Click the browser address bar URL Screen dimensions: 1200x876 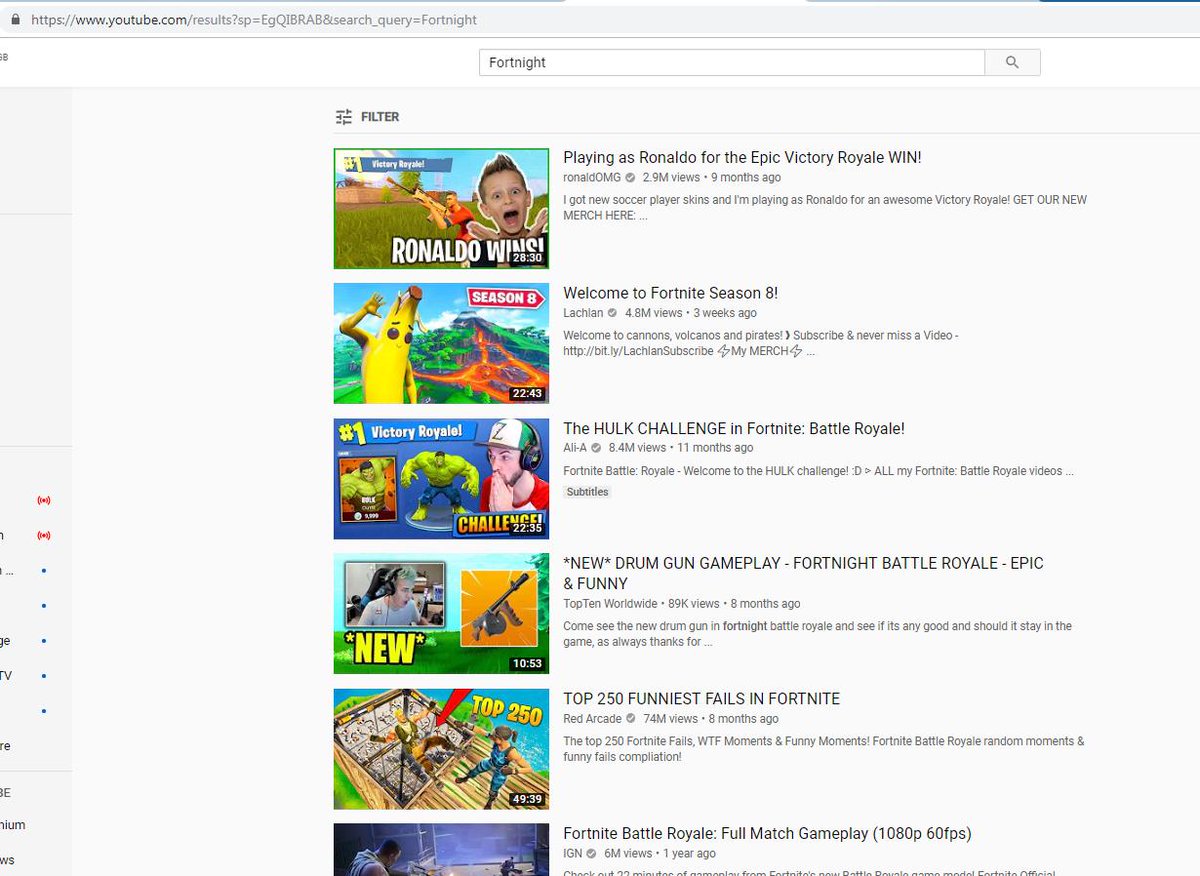coord(254,20)
